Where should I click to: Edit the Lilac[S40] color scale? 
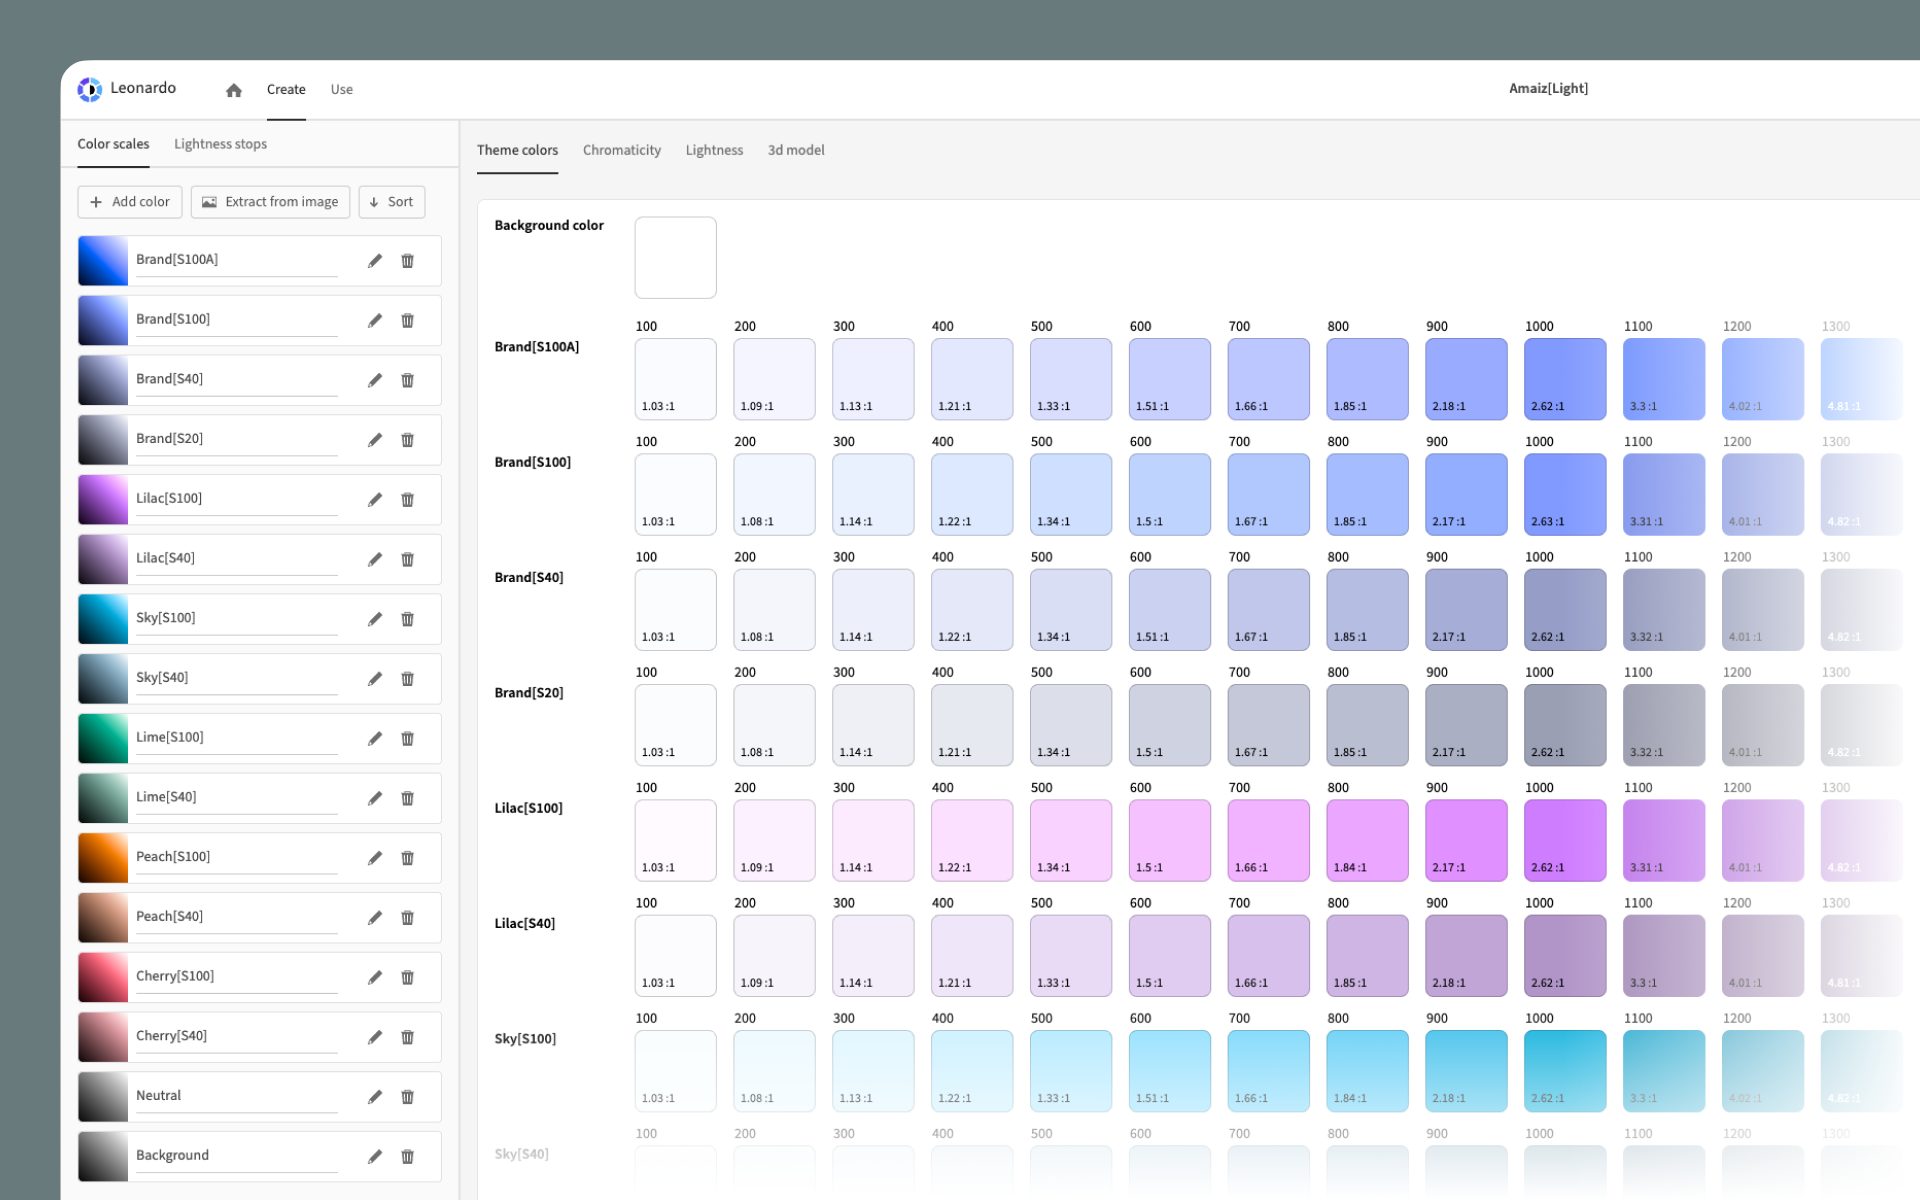[x=375, y=559]
